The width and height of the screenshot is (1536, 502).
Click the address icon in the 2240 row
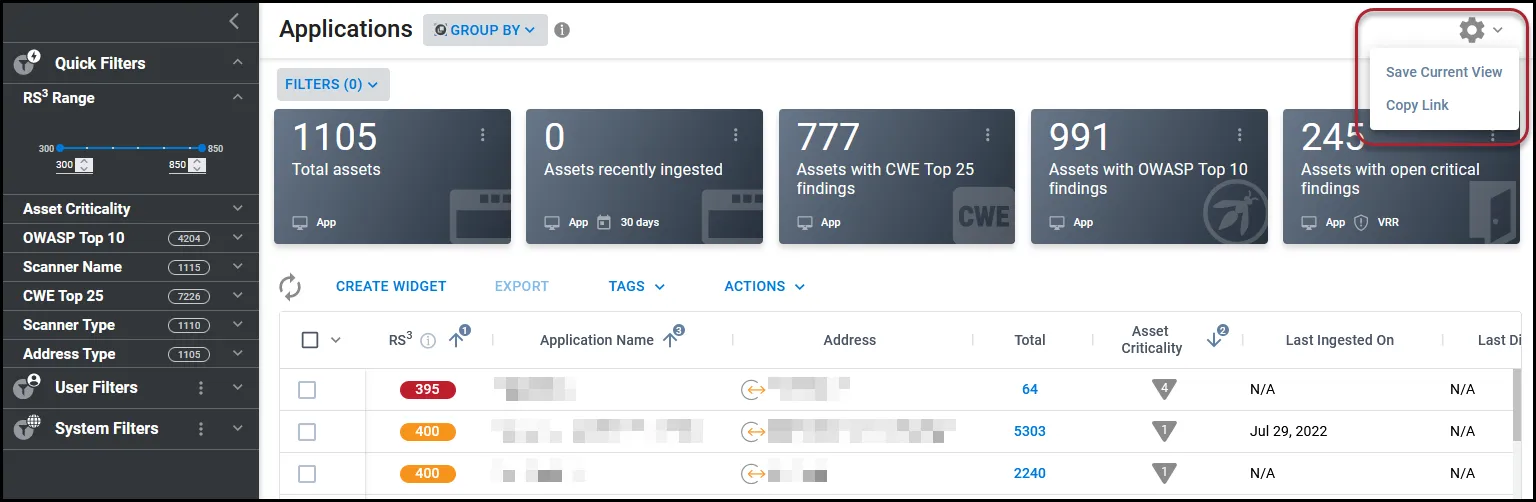pos(752,474)
